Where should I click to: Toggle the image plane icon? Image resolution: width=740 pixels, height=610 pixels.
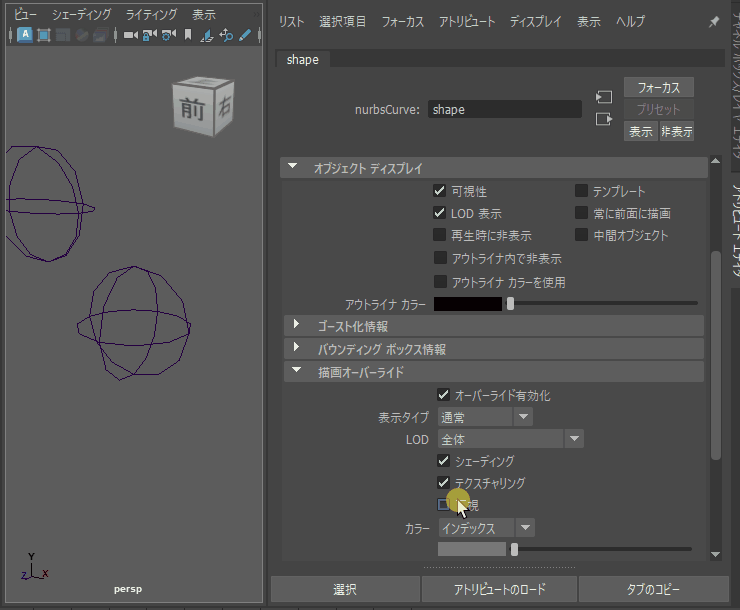(x=206, y=36)
